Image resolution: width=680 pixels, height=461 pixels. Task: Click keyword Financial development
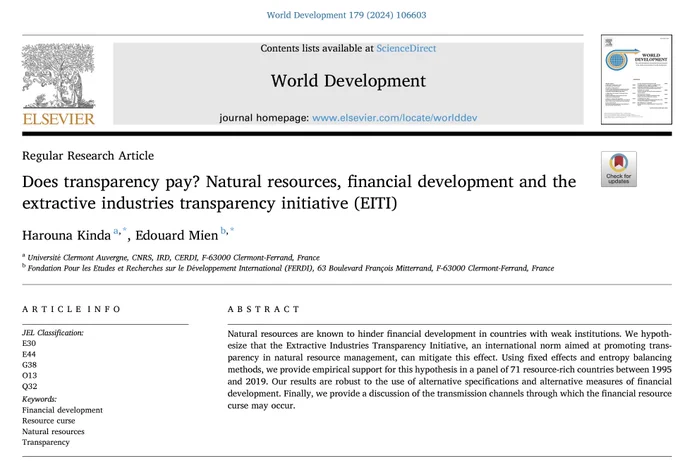point(62,410)
